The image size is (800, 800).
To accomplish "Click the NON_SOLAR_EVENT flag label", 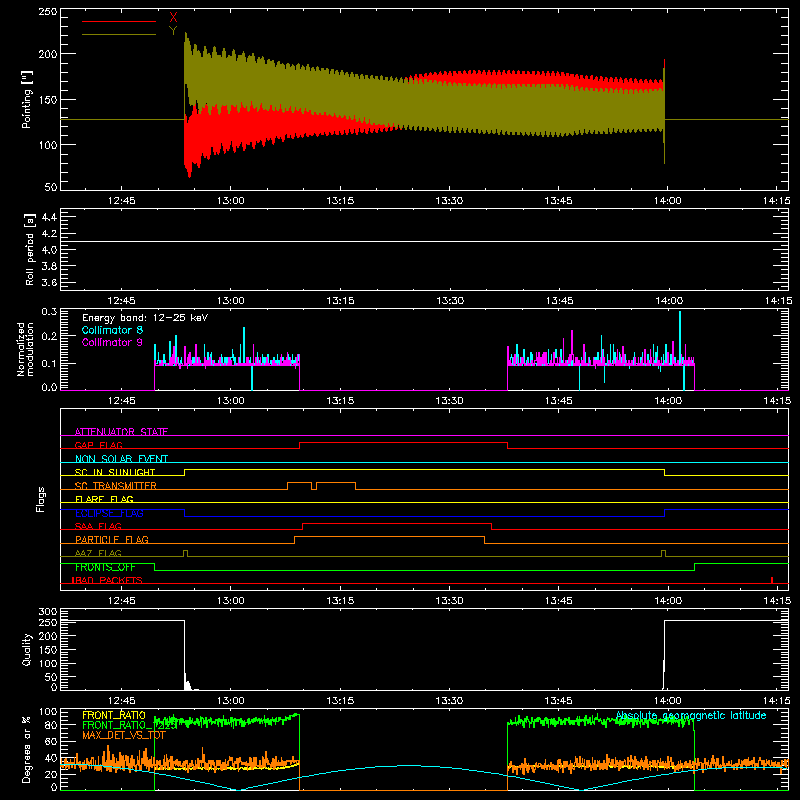I will [x=121, y=459].
